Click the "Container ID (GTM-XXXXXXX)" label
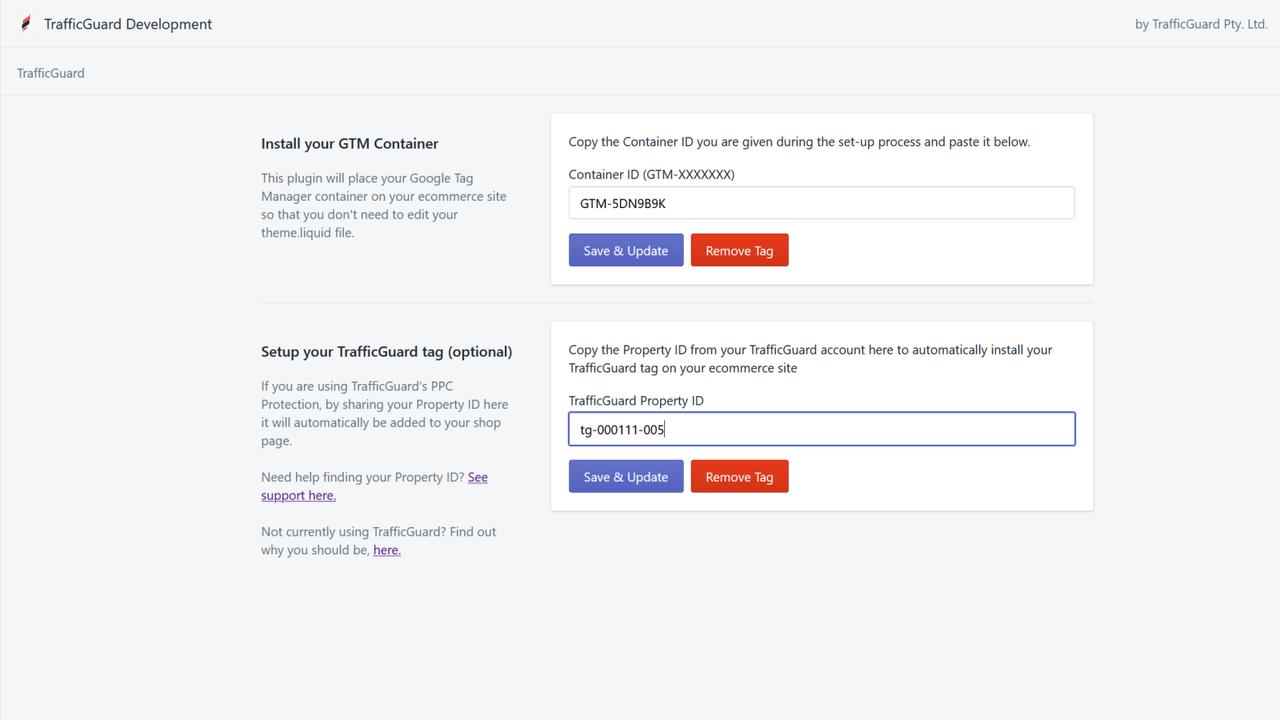This screenshot has width=1280, height=720. pyautogui.click(x=652, y=174)
